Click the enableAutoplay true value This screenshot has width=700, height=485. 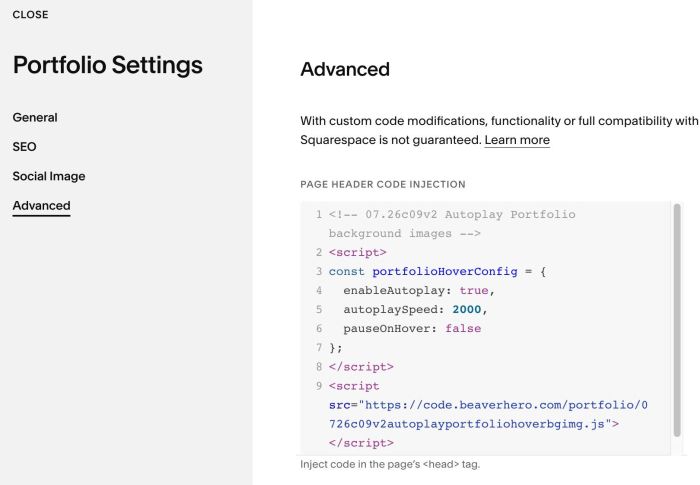coord(474,290)
